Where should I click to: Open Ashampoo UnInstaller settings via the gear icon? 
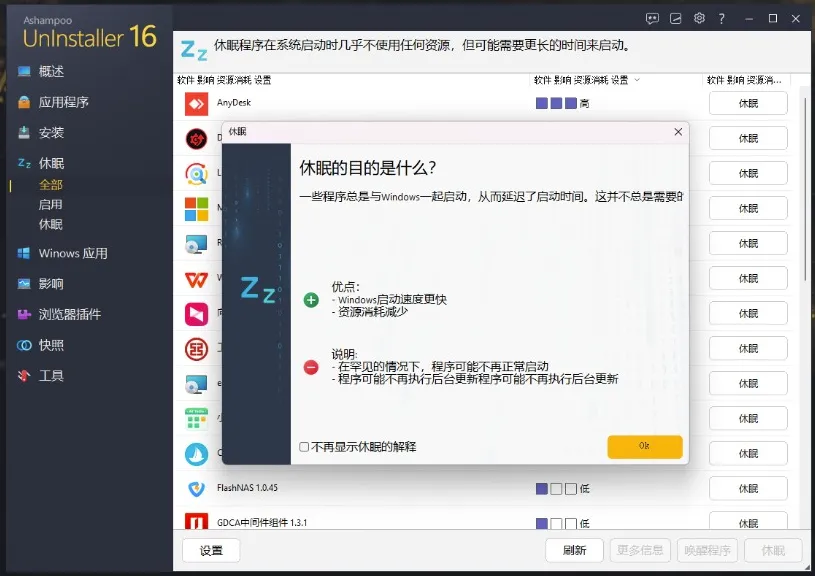point(701,18)
